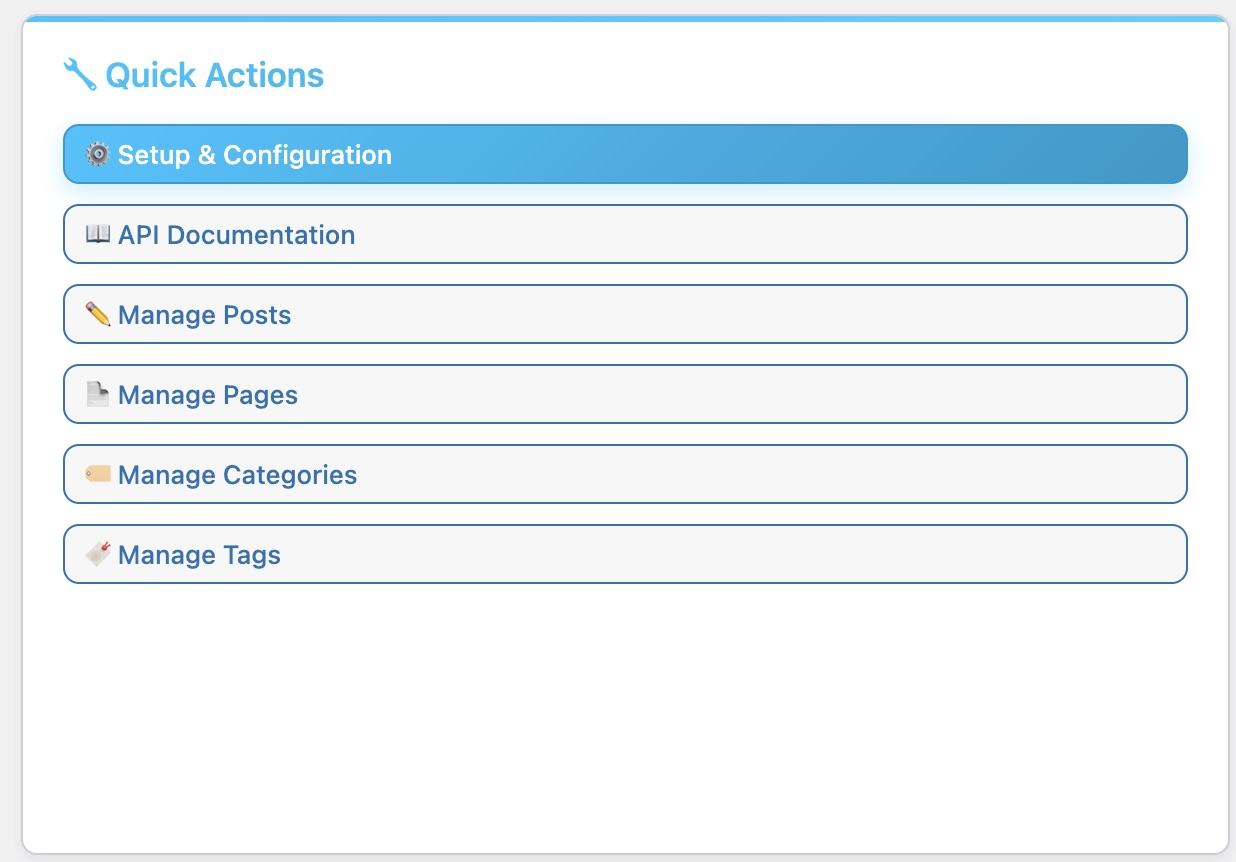Click the Manage Tags label text

pyautogui.click(x=198, y=554)
